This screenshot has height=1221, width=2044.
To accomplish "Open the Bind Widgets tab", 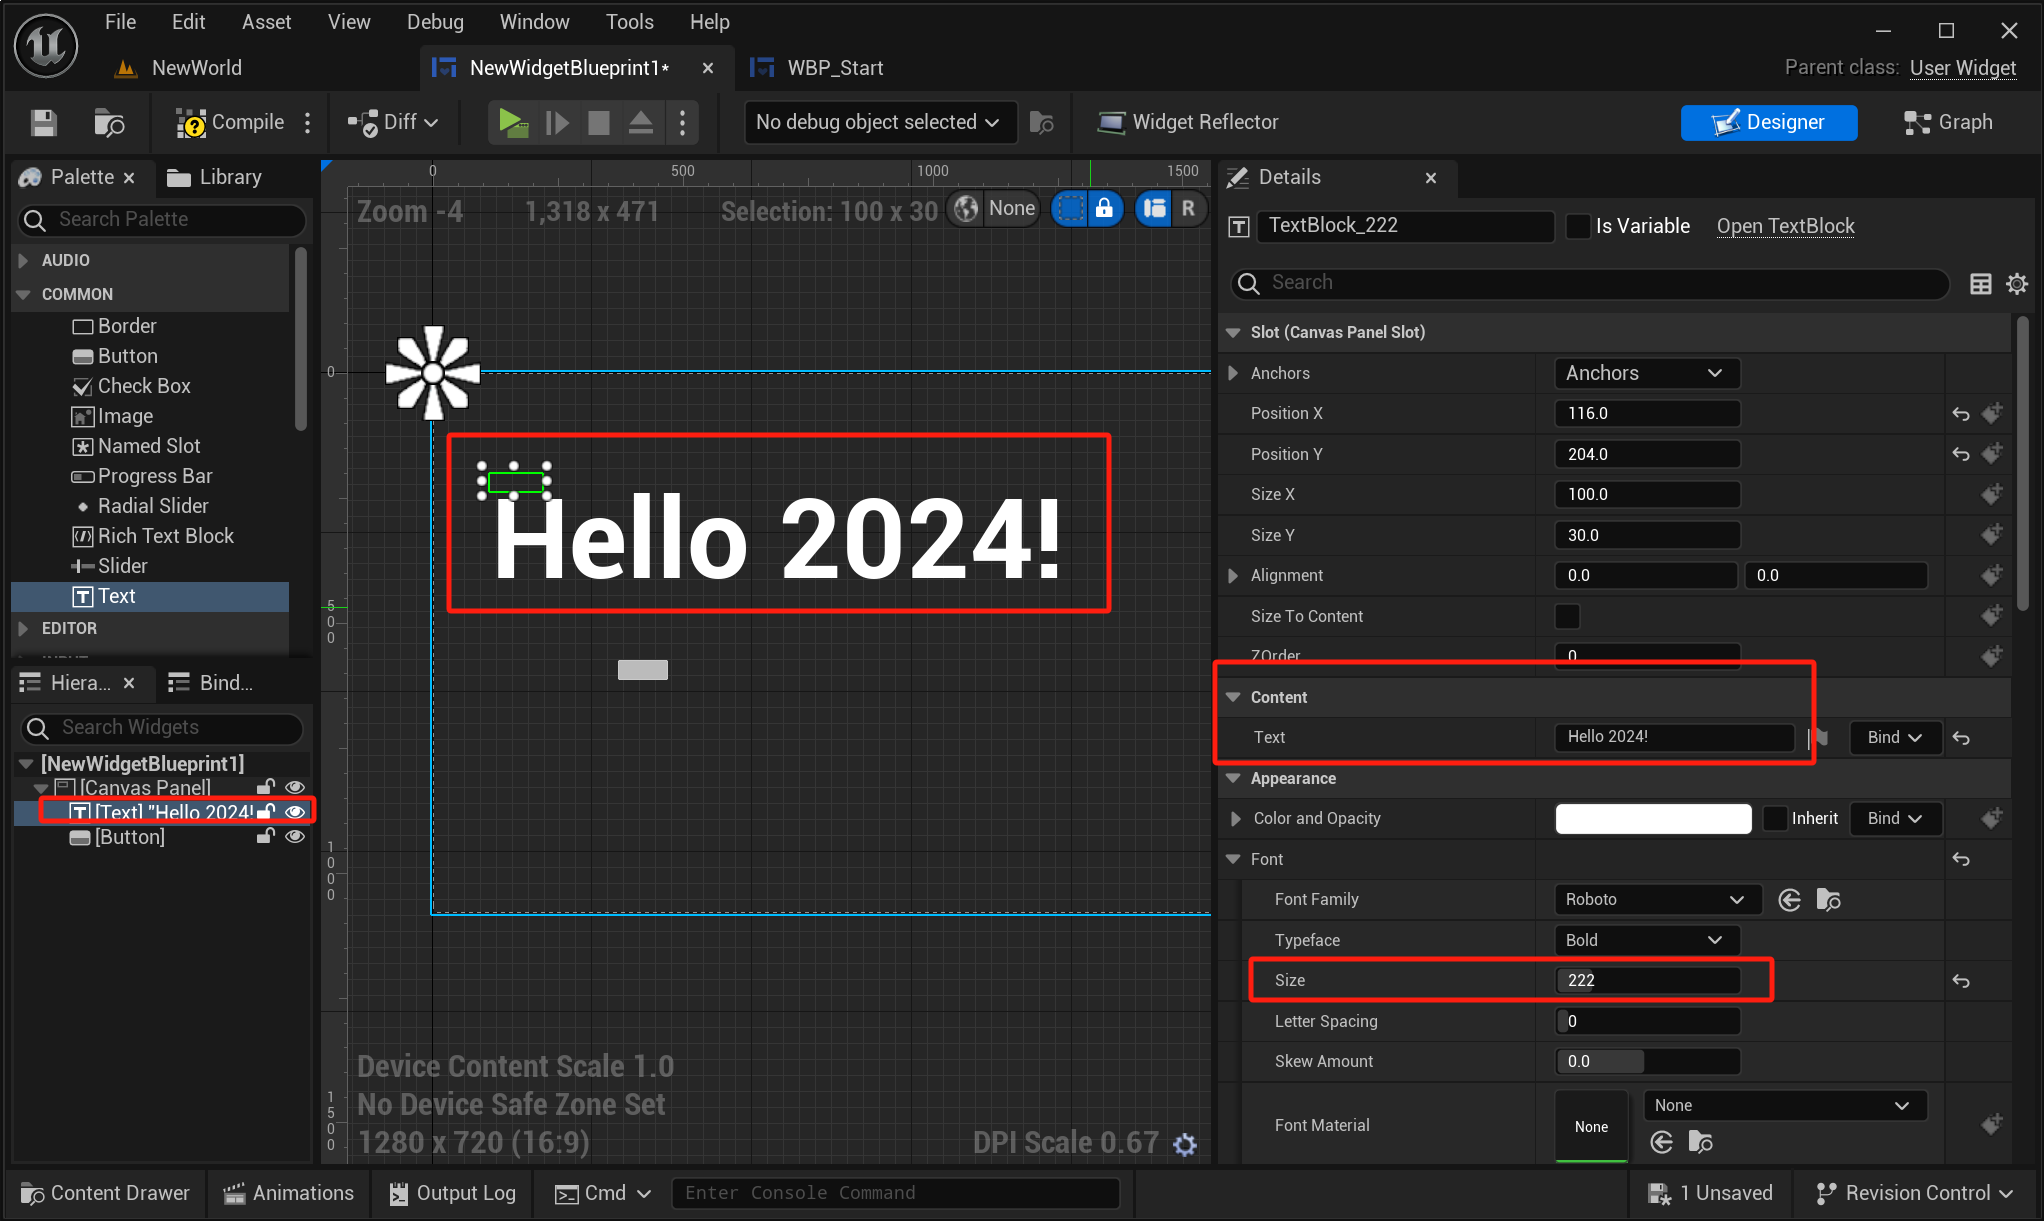I will pos(211,683).
